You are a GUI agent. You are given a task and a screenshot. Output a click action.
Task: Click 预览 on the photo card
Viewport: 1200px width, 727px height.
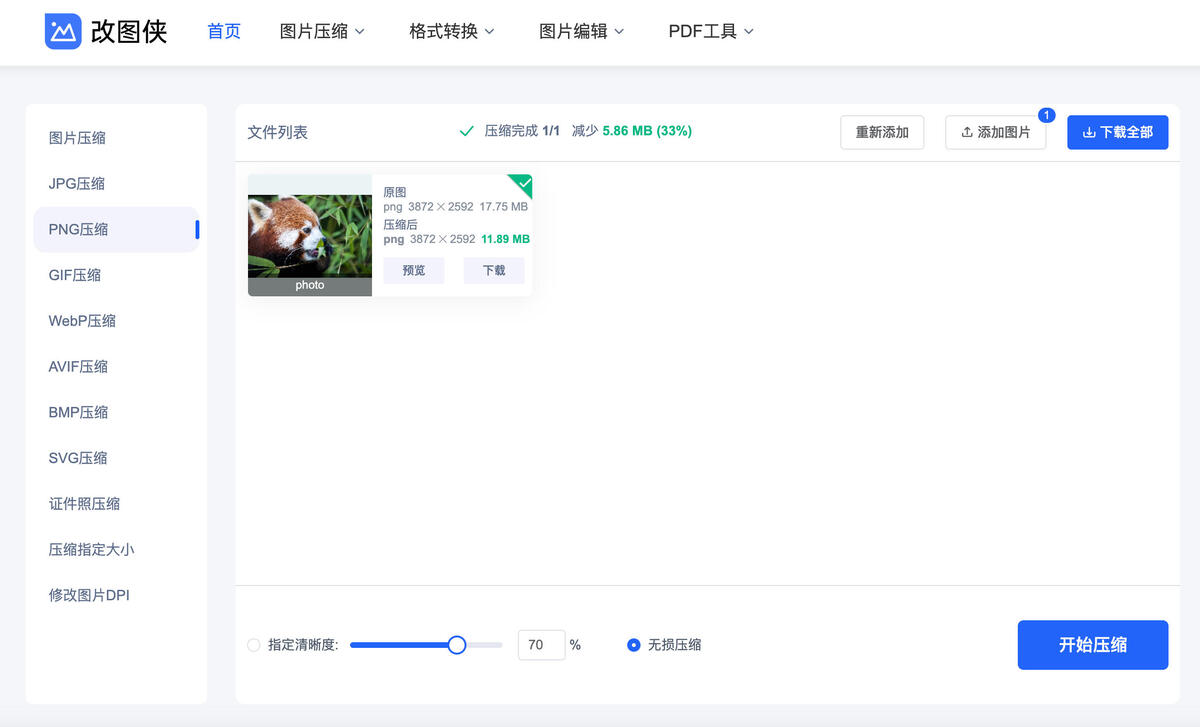pyautogui.click(x=414, y=270)
